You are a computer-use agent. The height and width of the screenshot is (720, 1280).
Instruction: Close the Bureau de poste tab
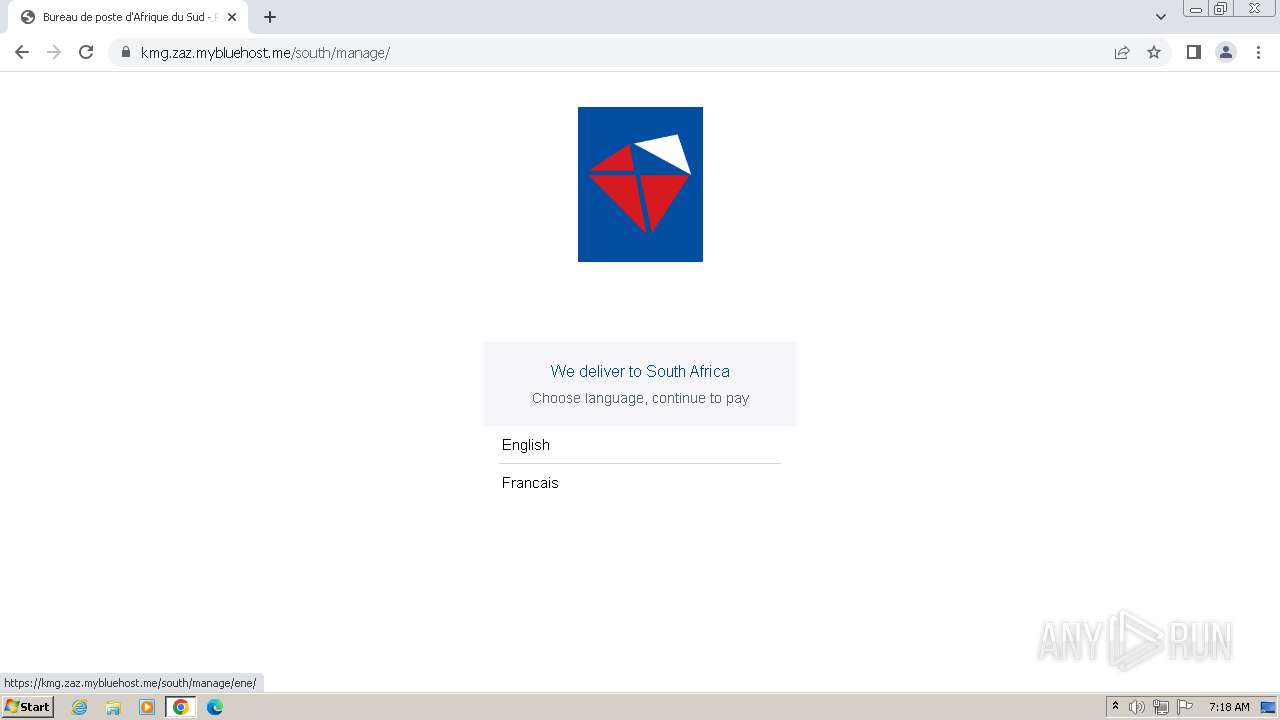pos(232,17)
